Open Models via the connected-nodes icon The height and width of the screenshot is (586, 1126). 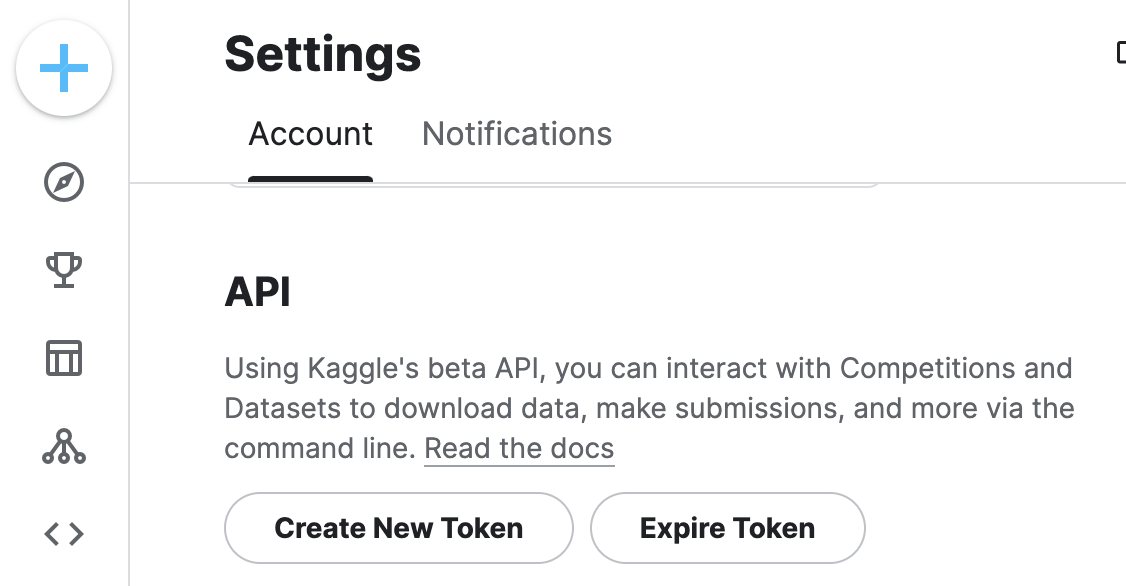pyautogui.click(x=64, y=447)
